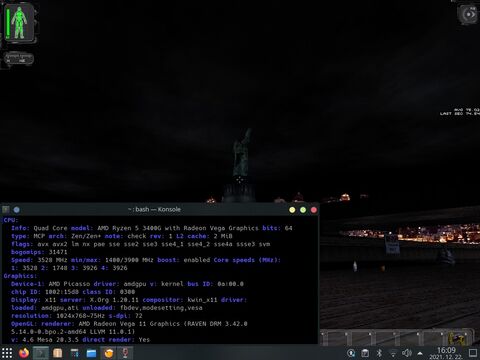Click "AMD Radeon Vega 11 Graphics" renderer text

[129, 324]
